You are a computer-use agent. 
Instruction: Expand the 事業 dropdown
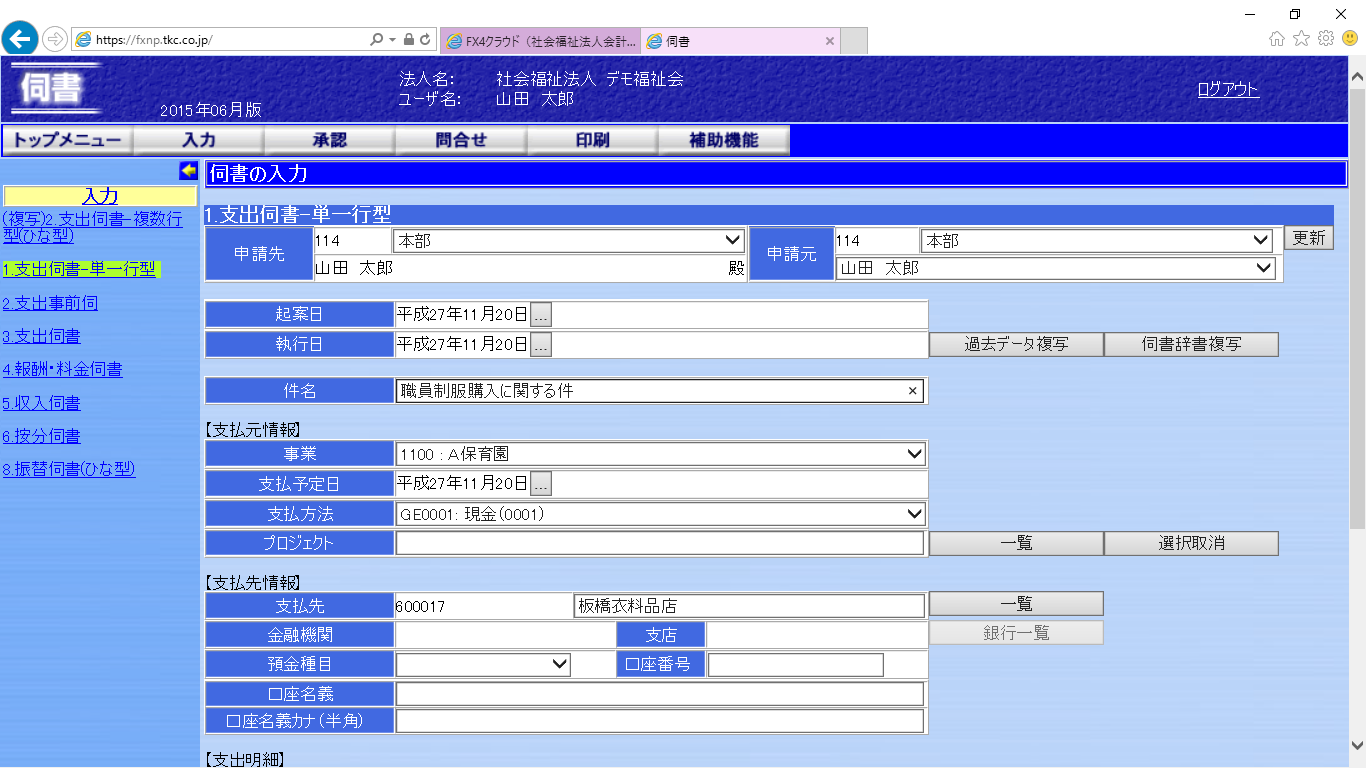click(660, 454)
